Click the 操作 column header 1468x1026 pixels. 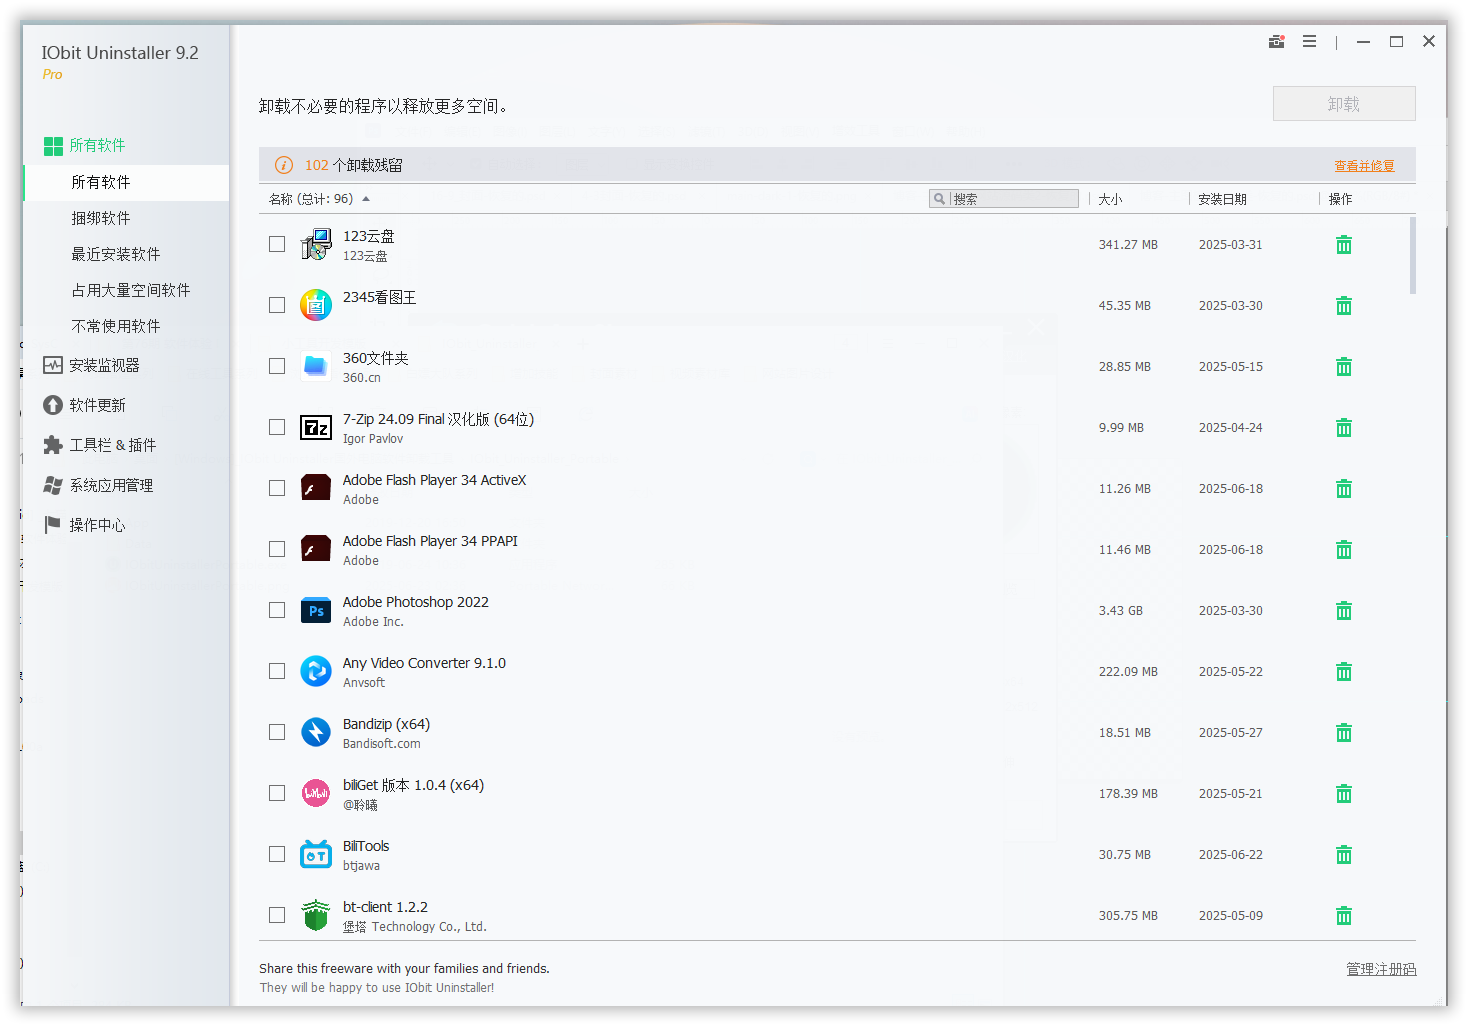pyautogui.click(x=1340, y=199)
